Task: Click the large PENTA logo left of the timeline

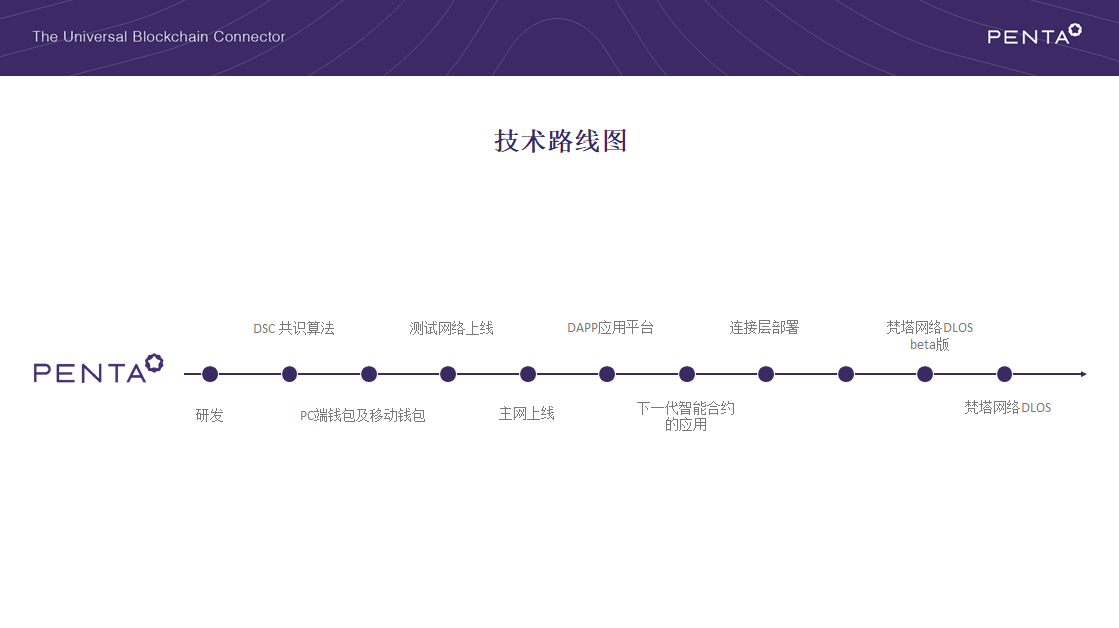Action: tap(98, 369)
